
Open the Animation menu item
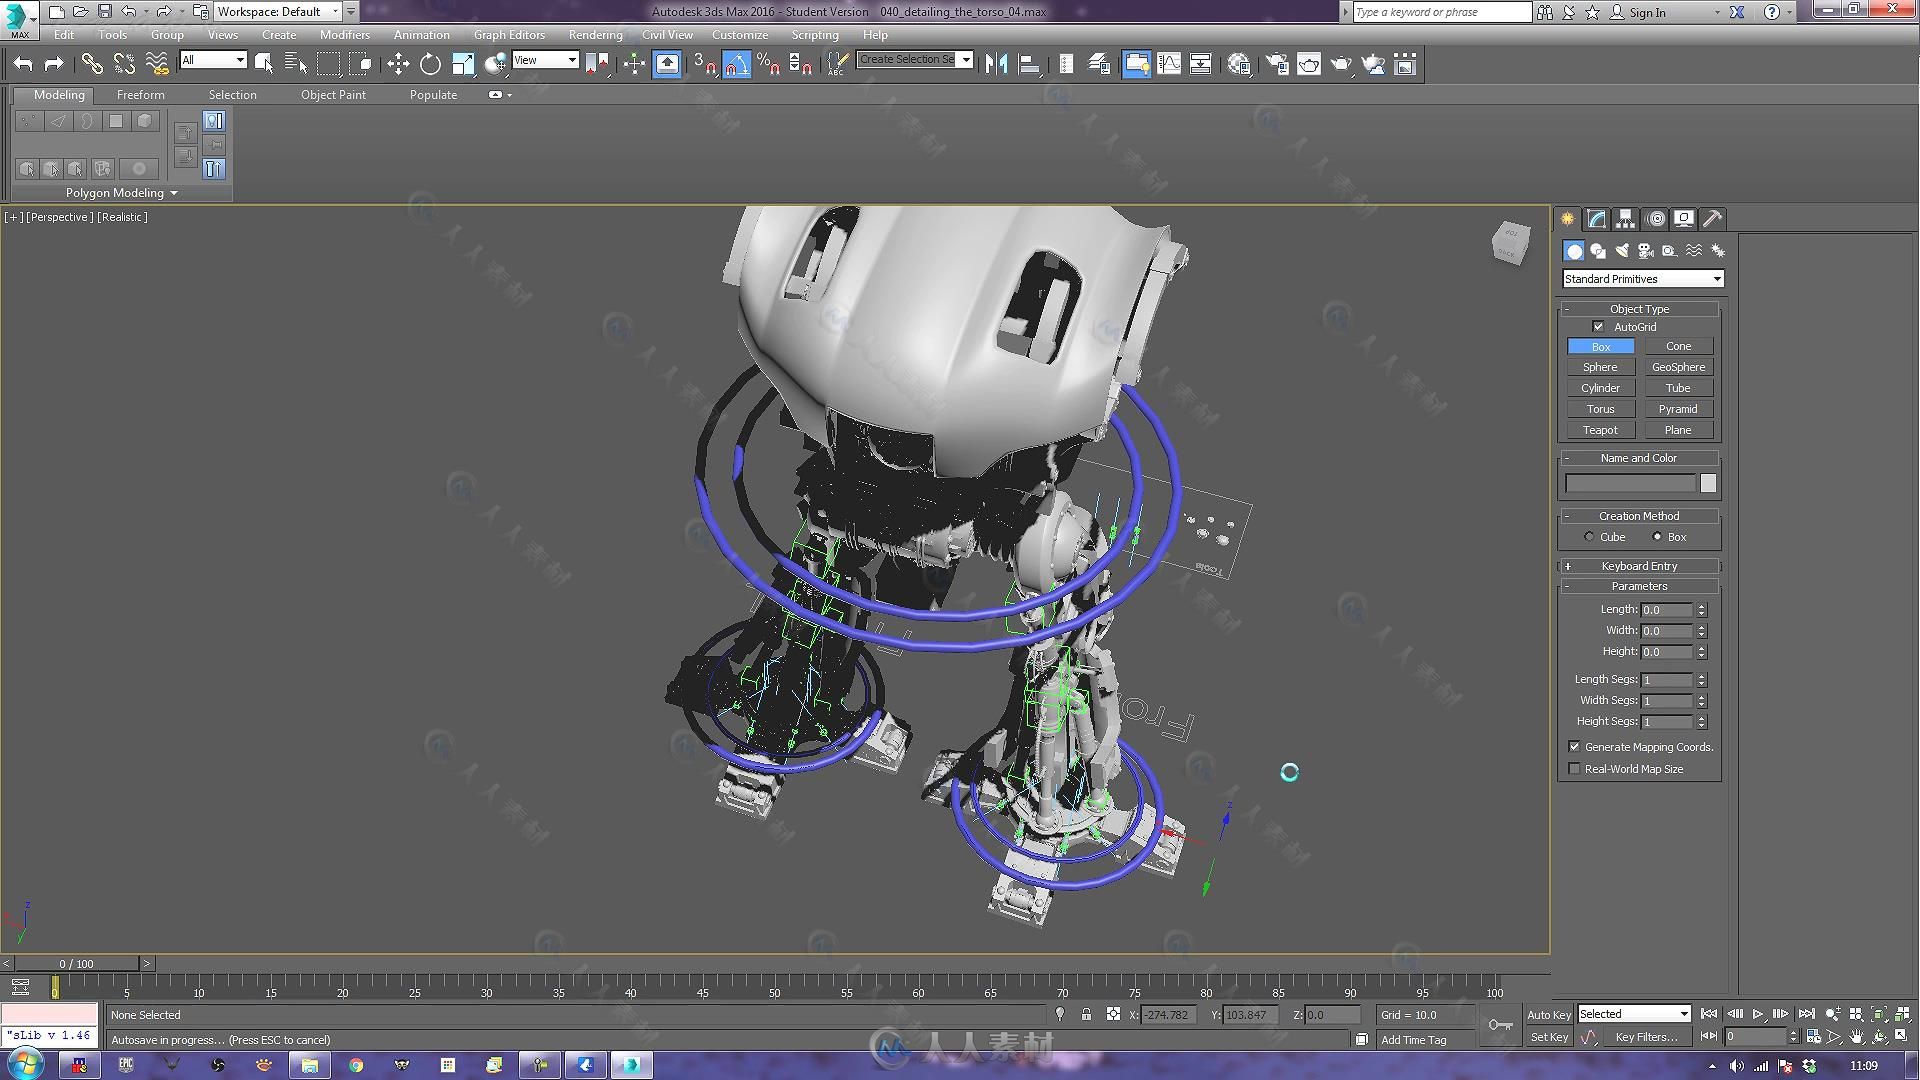point(421,33)
